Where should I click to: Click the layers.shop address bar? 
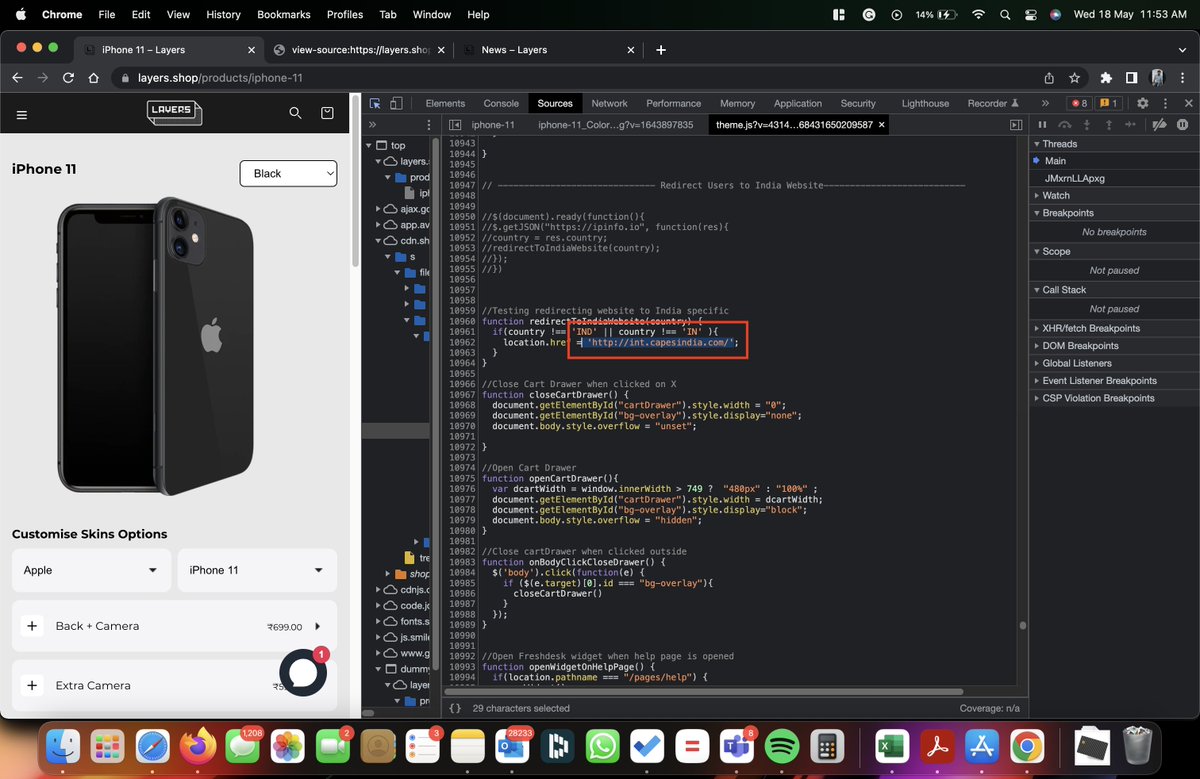[x=575, y=77]
